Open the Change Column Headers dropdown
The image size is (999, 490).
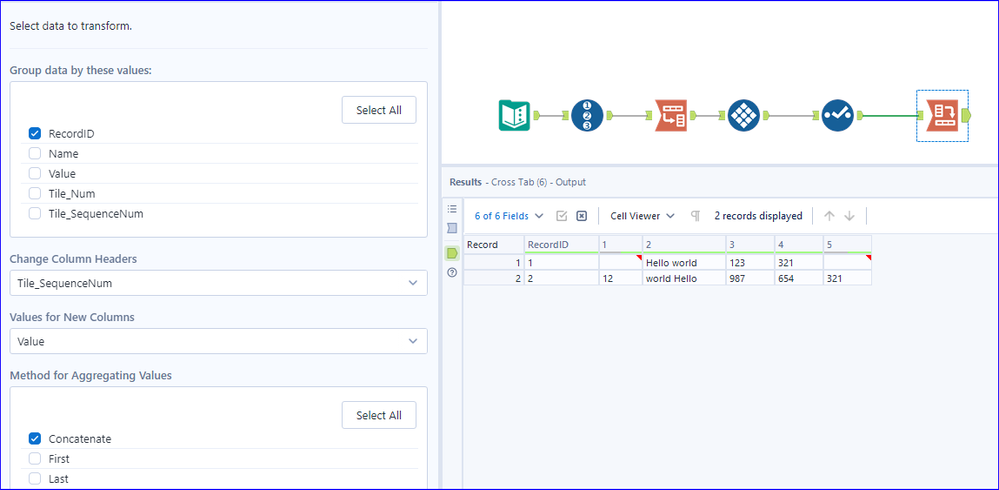(x=219, y=284)
